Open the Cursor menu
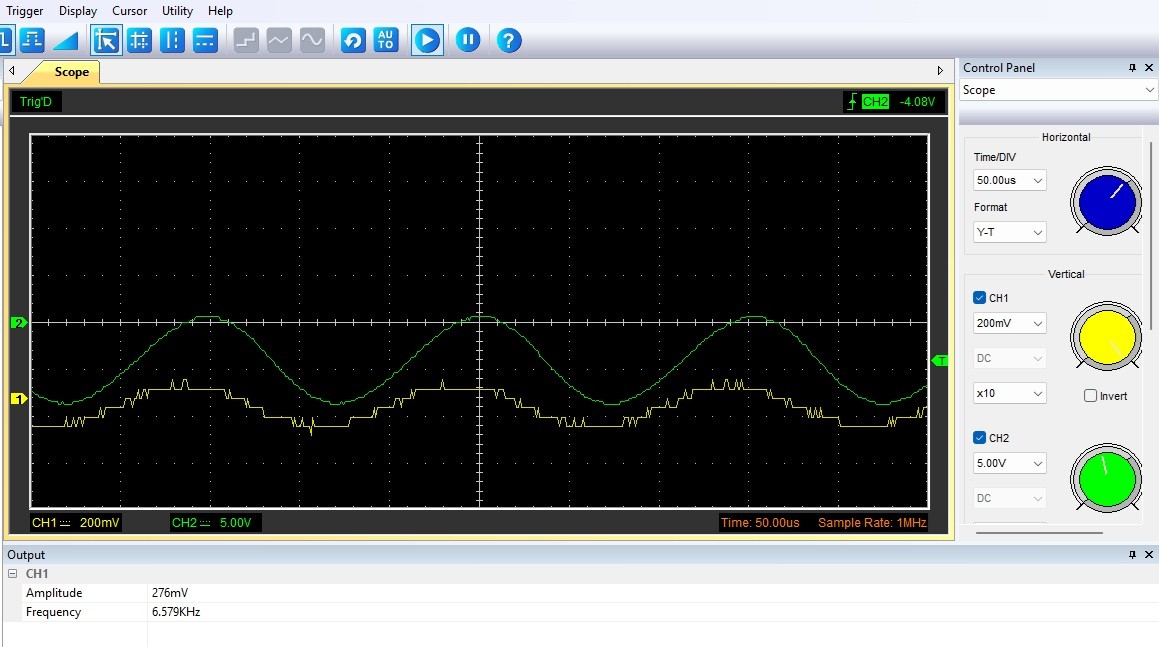The height and width of the screenshot is (647, 1159). pyautogui.click(x=129, y=10)
